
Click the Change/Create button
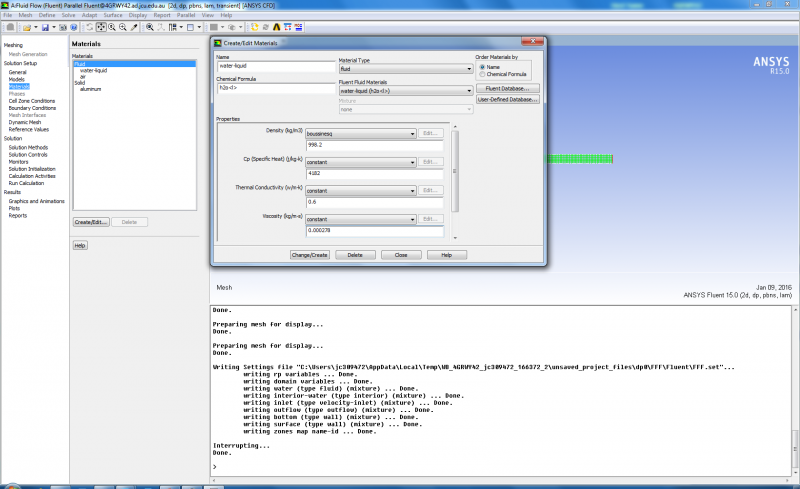[310, 255]
